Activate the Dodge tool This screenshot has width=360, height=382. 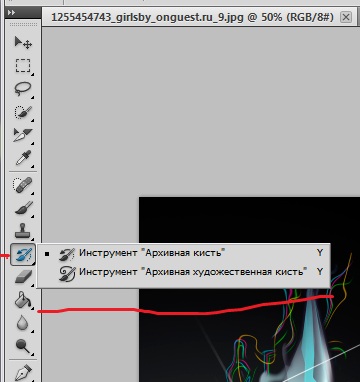point(23,347)
